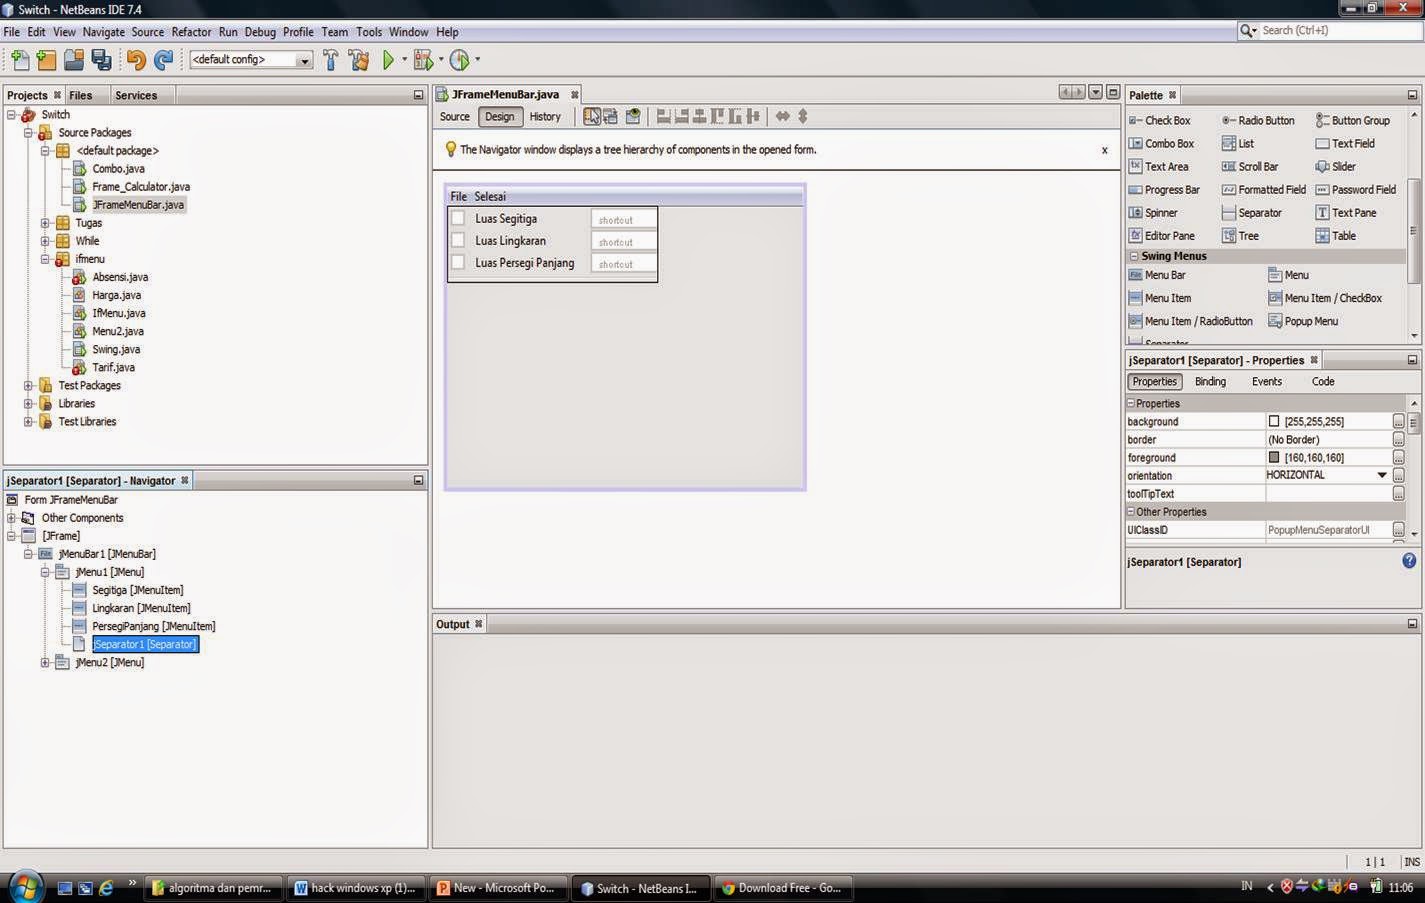Minimize the Output panel
This screenshot has height=903, width=1425.
pos(1412,624)
